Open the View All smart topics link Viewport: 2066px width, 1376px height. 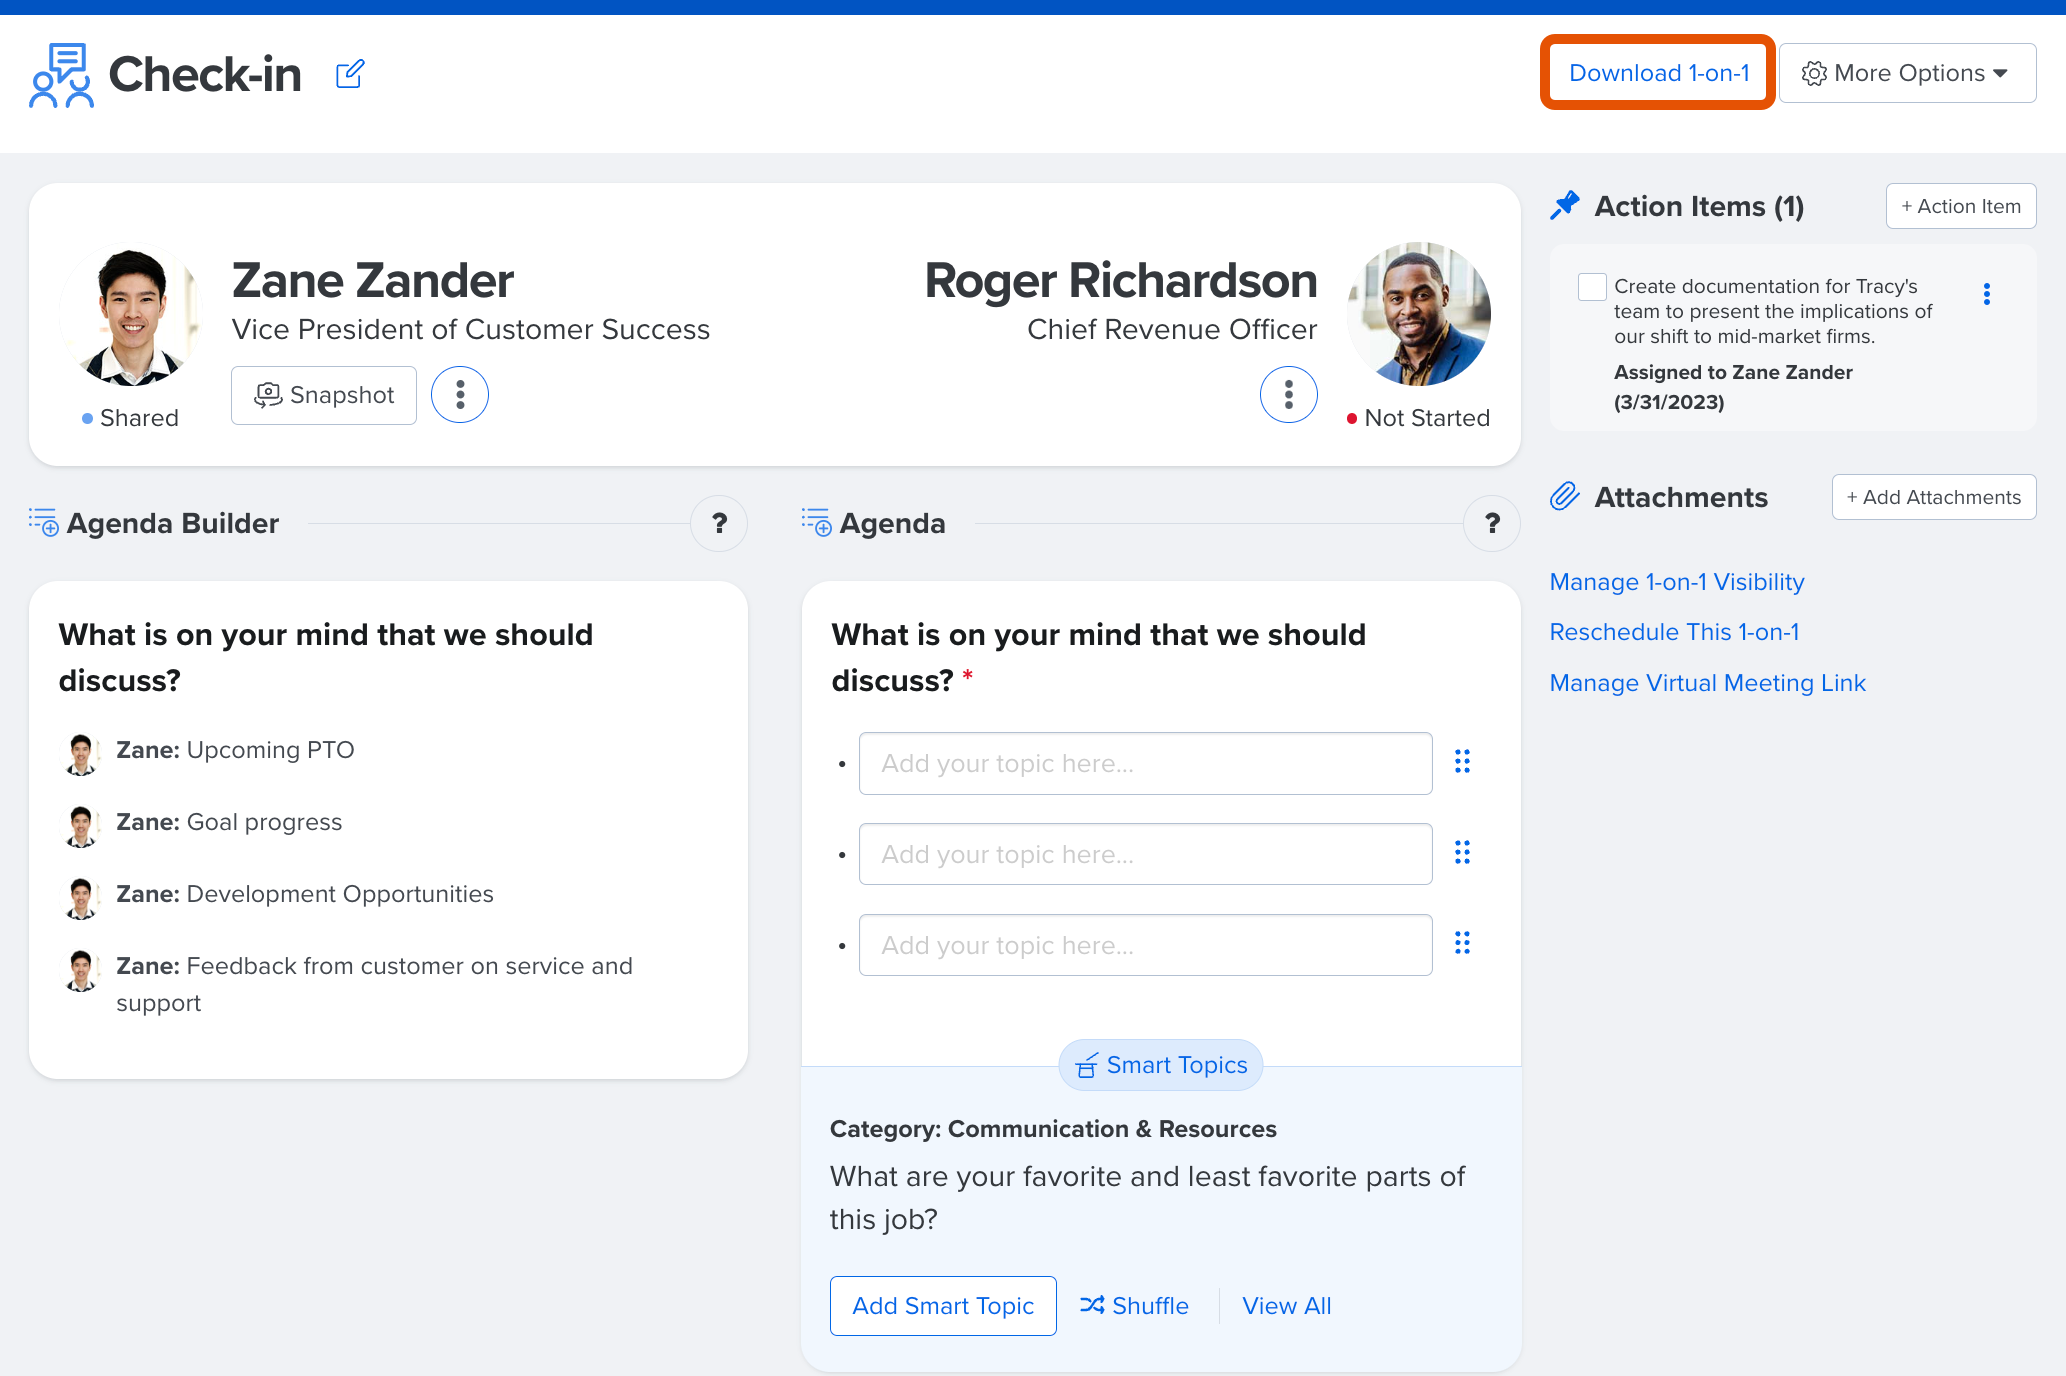pyautogui.click(x=1287, y=1306)
